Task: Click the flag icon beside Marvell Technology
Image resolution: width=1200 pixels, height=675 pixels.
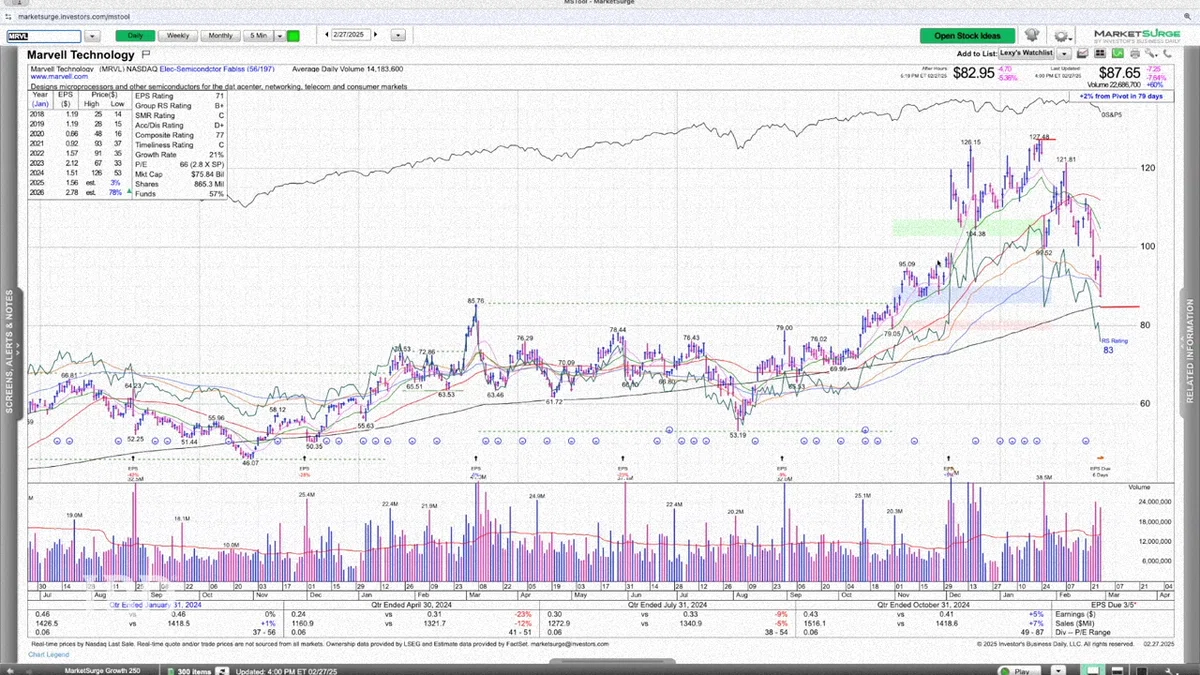Action: 146,54
